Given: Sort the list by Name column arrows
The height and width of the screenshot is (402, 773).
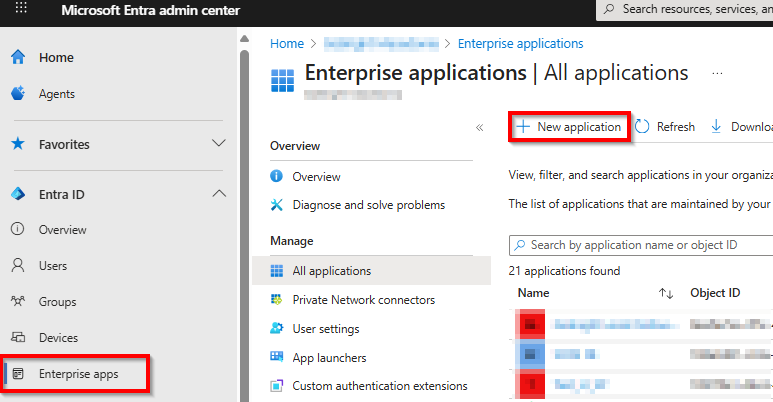Looking at the screenshot, I should pos(666,293).
